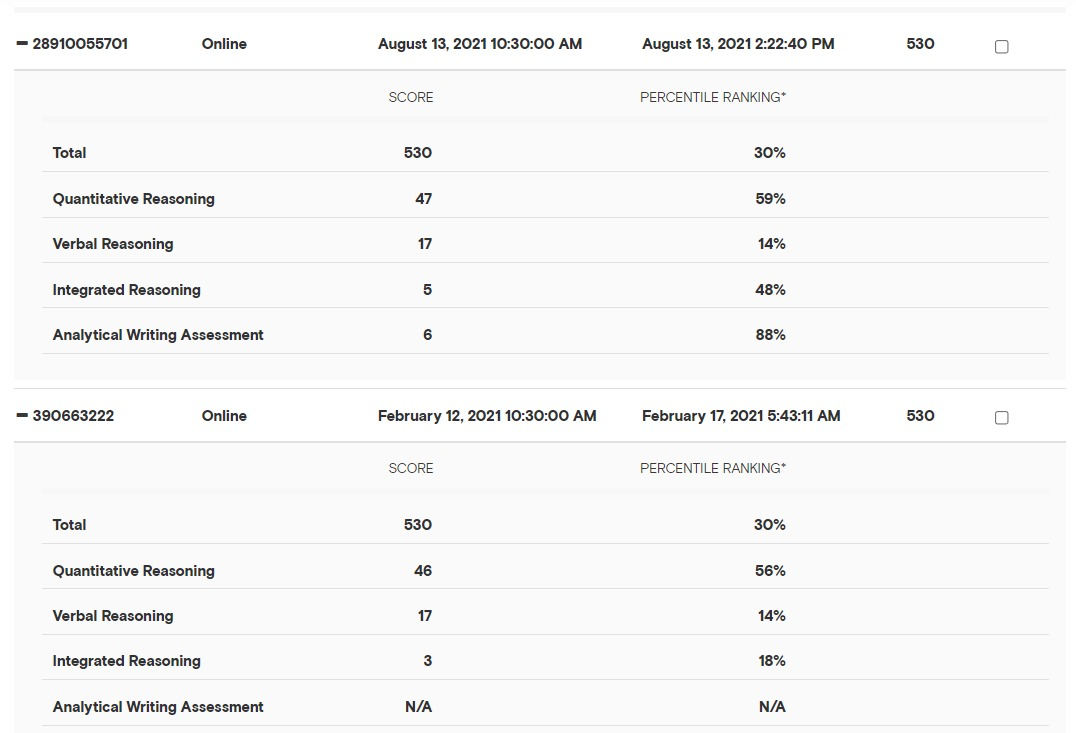The height and width of the screenshot is (733, 1076).
Task: Click the SCORE header in the first exam
Action: pos(411,97)
